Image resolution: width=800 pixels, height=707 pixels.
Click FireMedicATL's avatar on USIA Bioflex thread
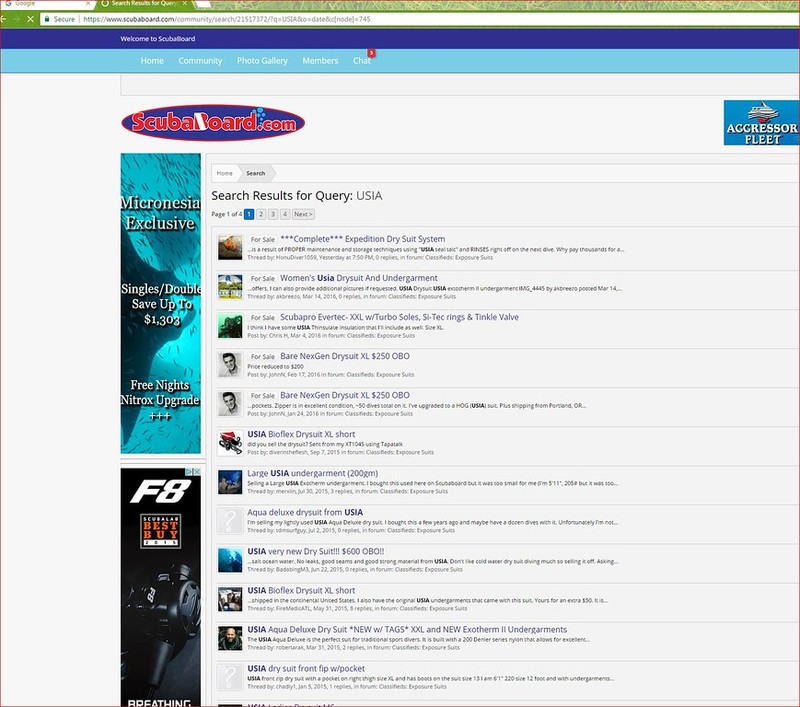(230, 599)
